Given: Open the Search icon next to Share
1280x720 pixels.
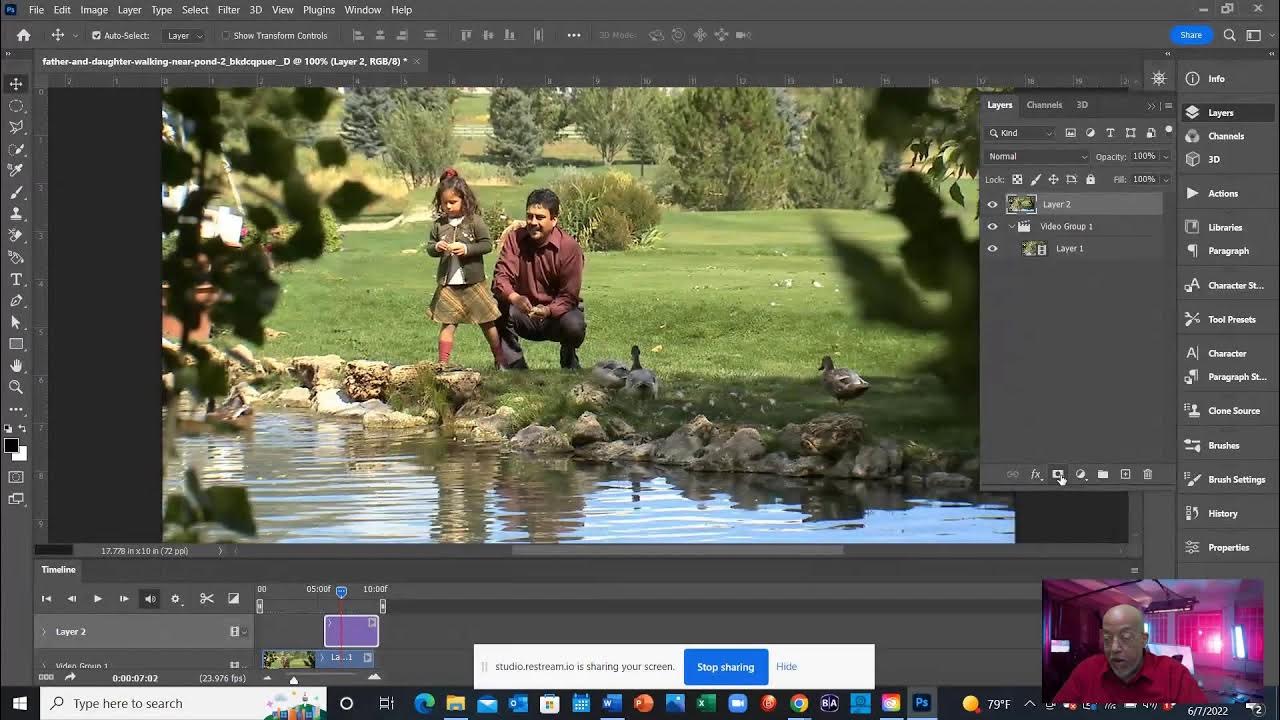Looking at the screenshot, I should tap(1230, 35).
